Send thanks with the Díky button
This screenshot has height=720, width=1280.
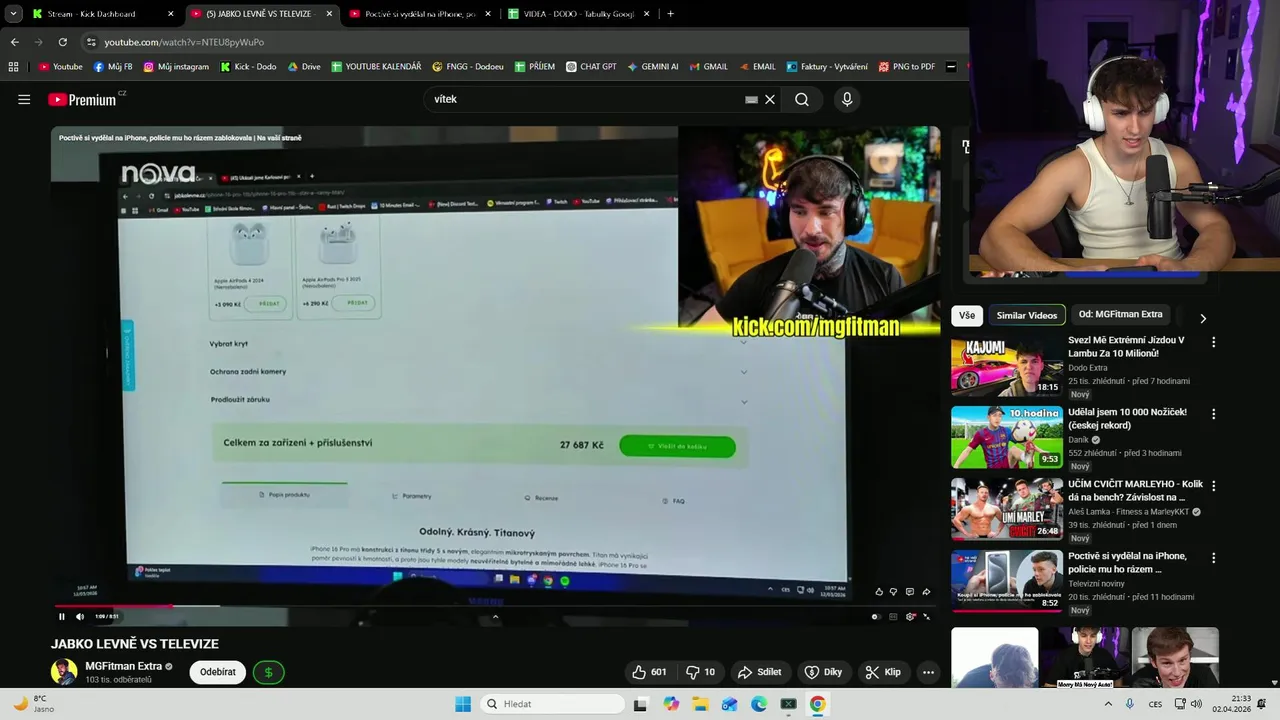click(823, 672)
